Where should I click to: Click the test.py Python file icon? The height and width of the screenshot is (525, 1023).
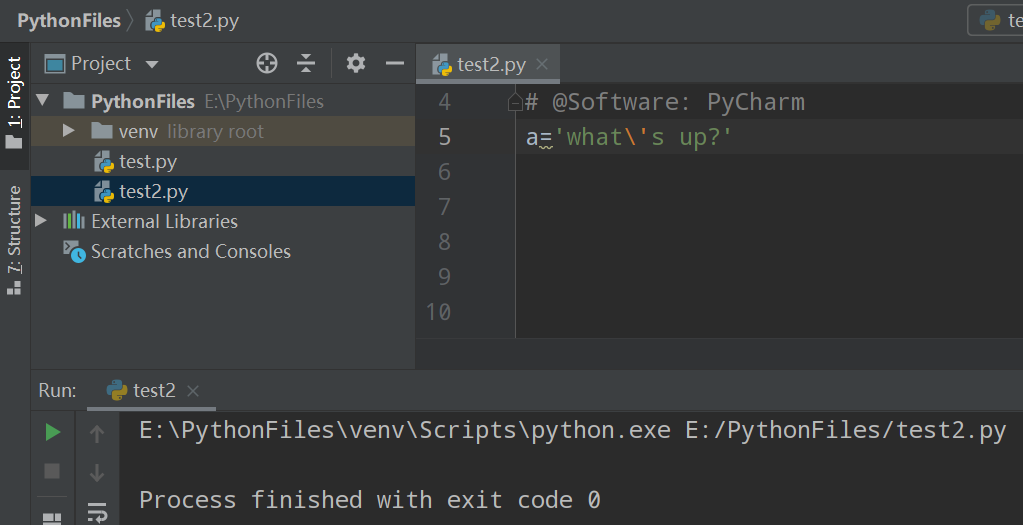coord(104,162)
